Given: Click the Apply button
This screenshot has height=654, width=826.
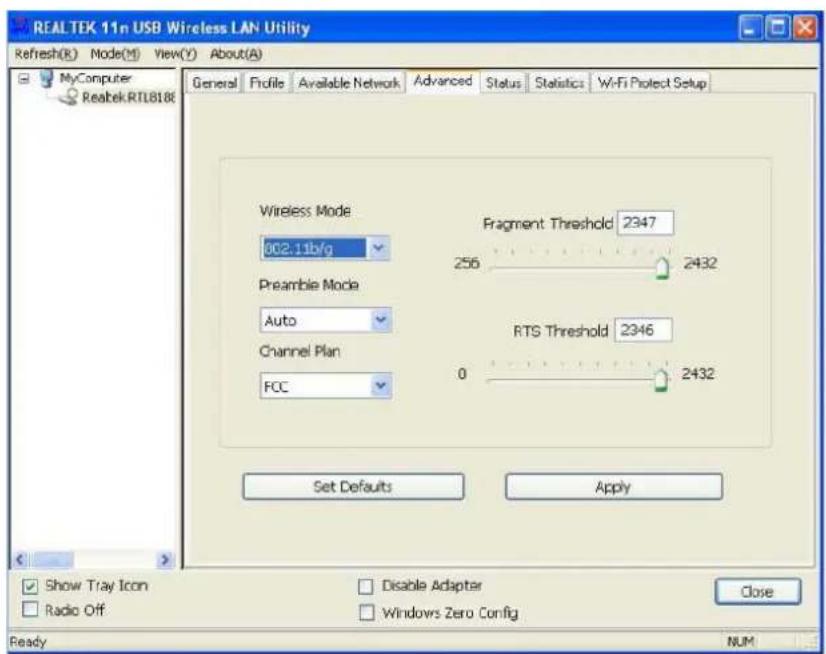Looking at the screenshot, I should (613, 486).
